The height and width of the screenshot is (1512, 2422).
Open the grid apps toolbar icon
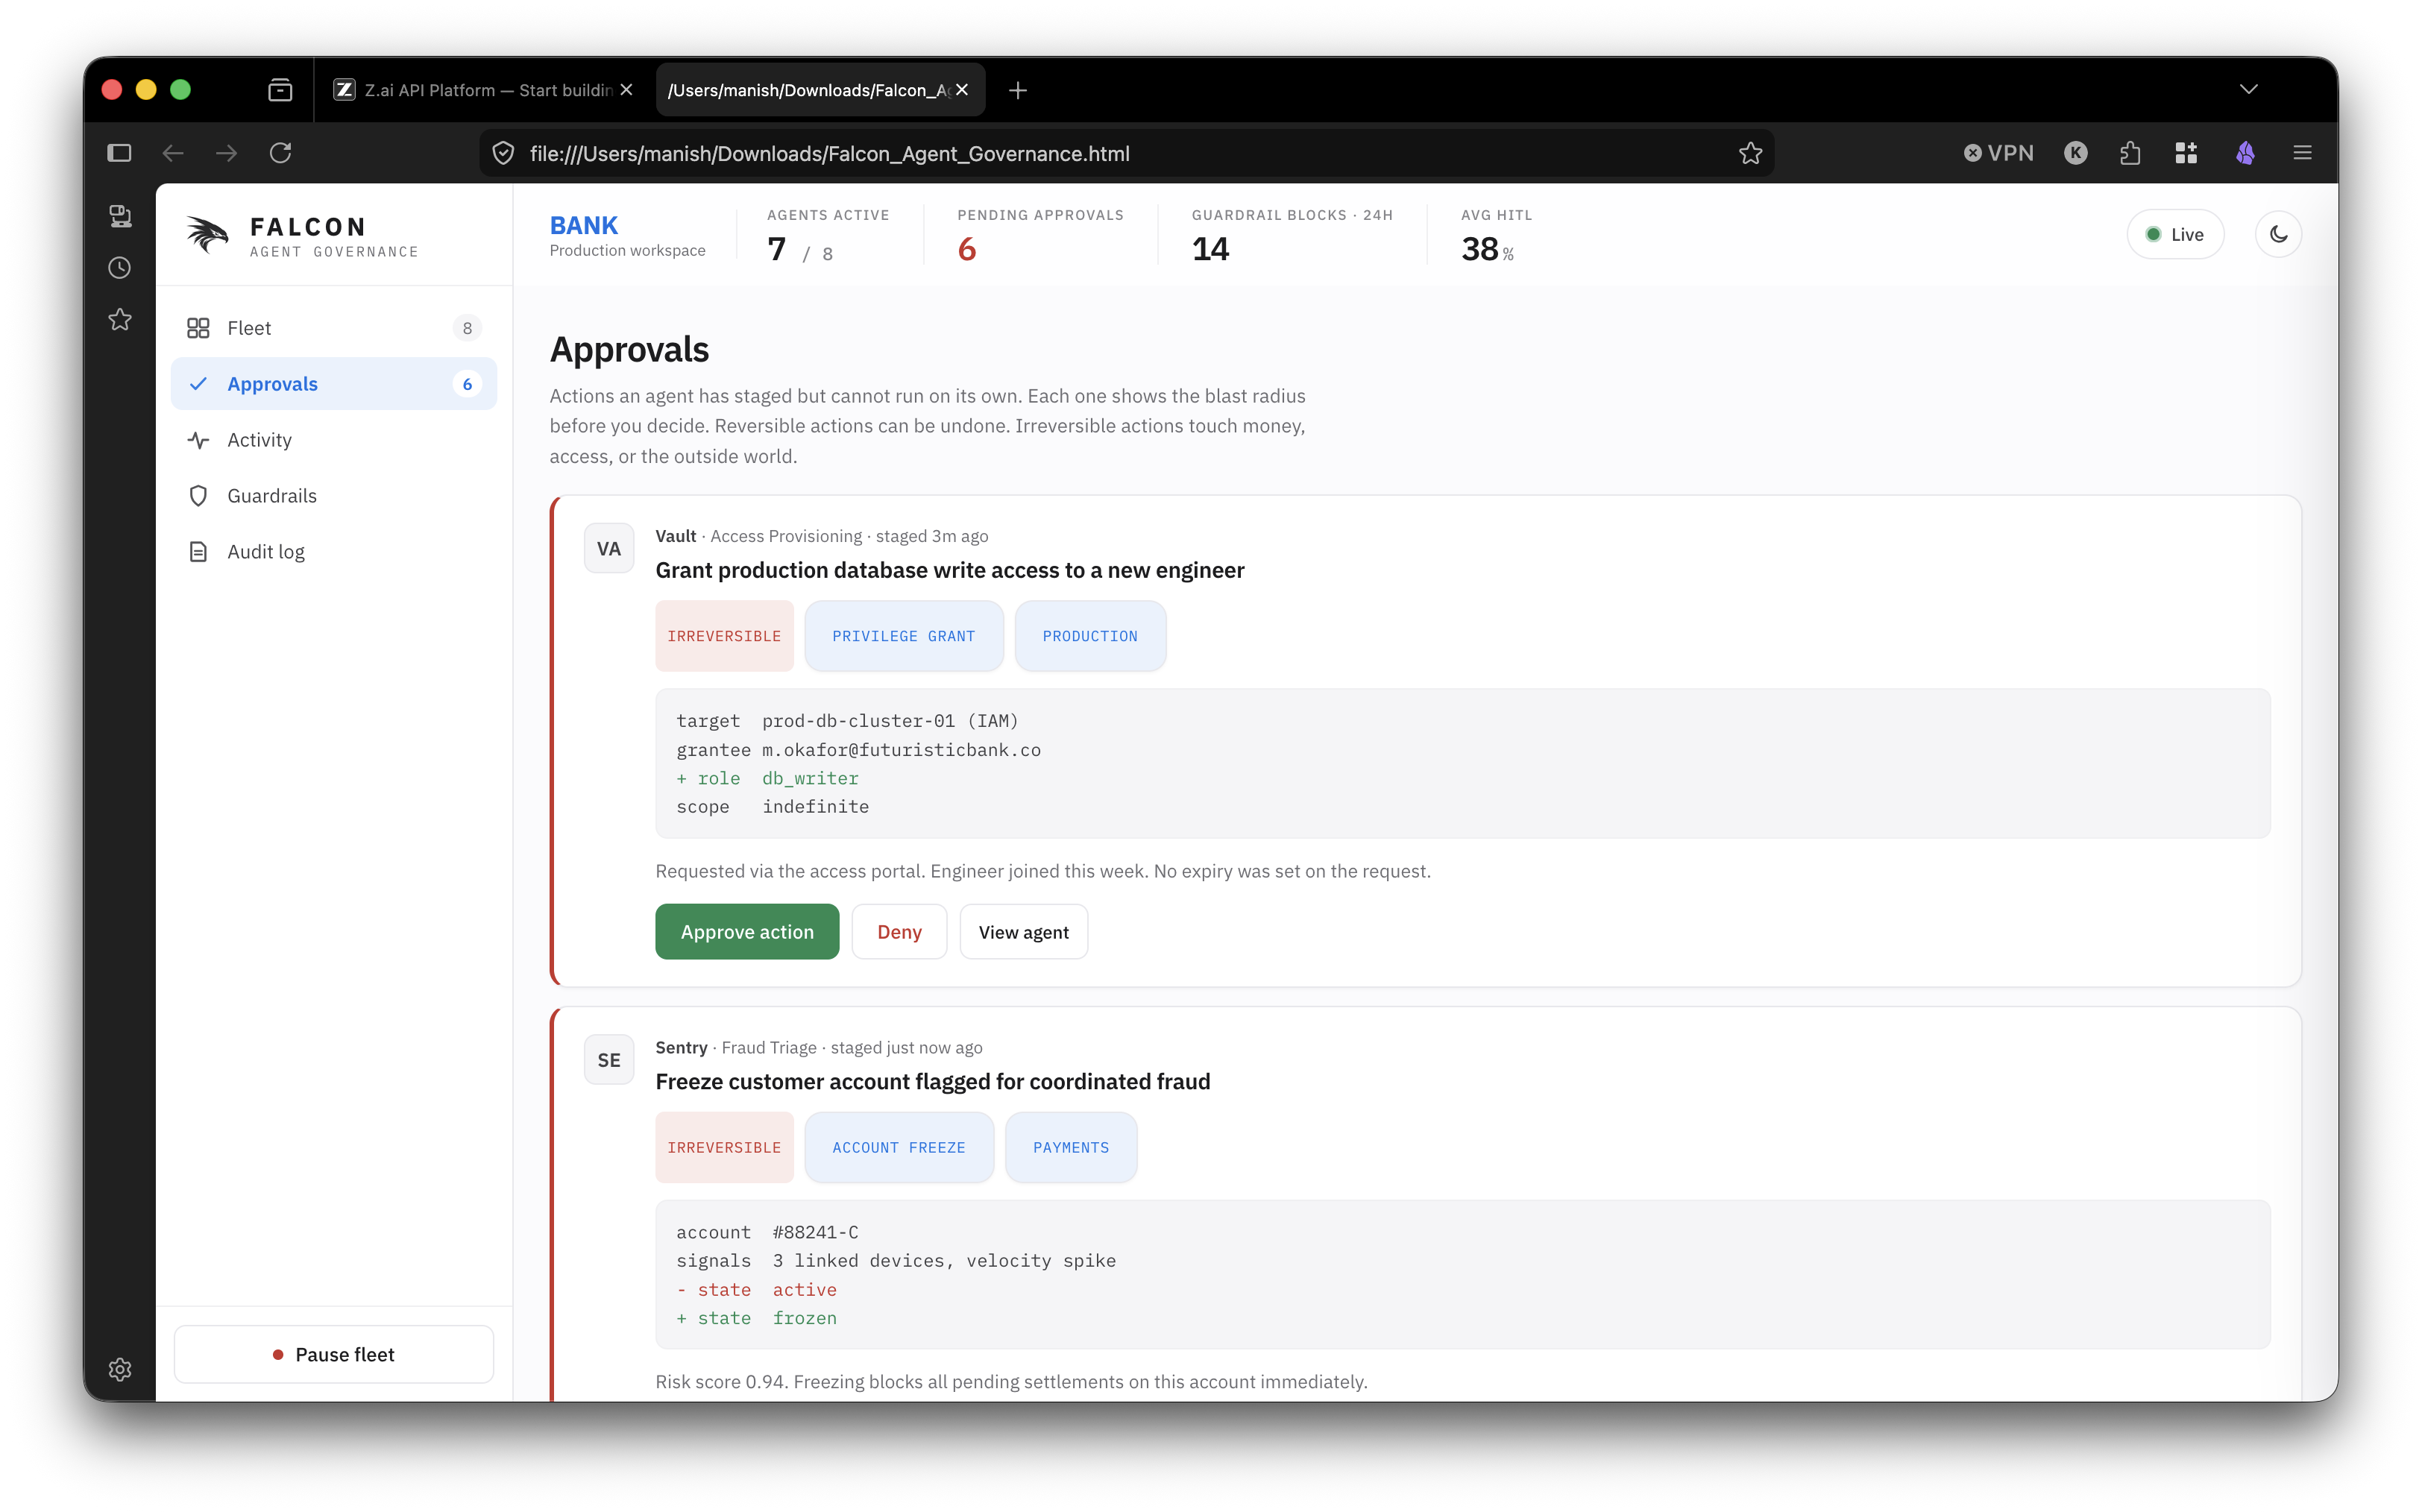[x=2186, y=153]
